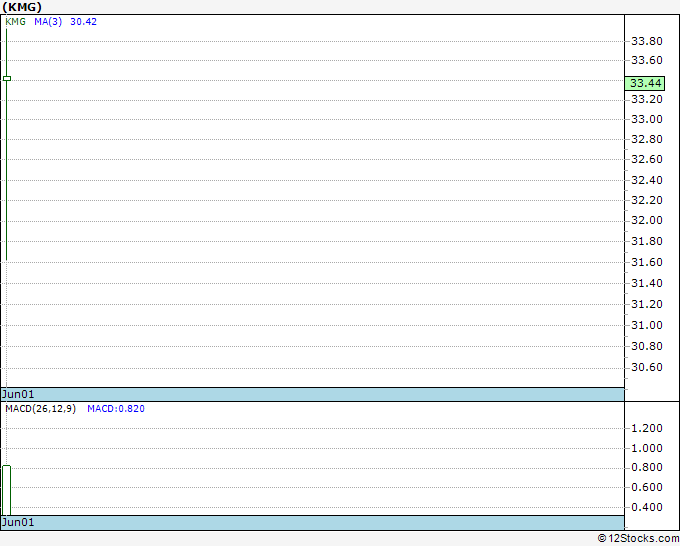Click the 31.00 price axis label
Viewport: 680px width, 546px height.
pyautogui.click(x=647, y=325)
